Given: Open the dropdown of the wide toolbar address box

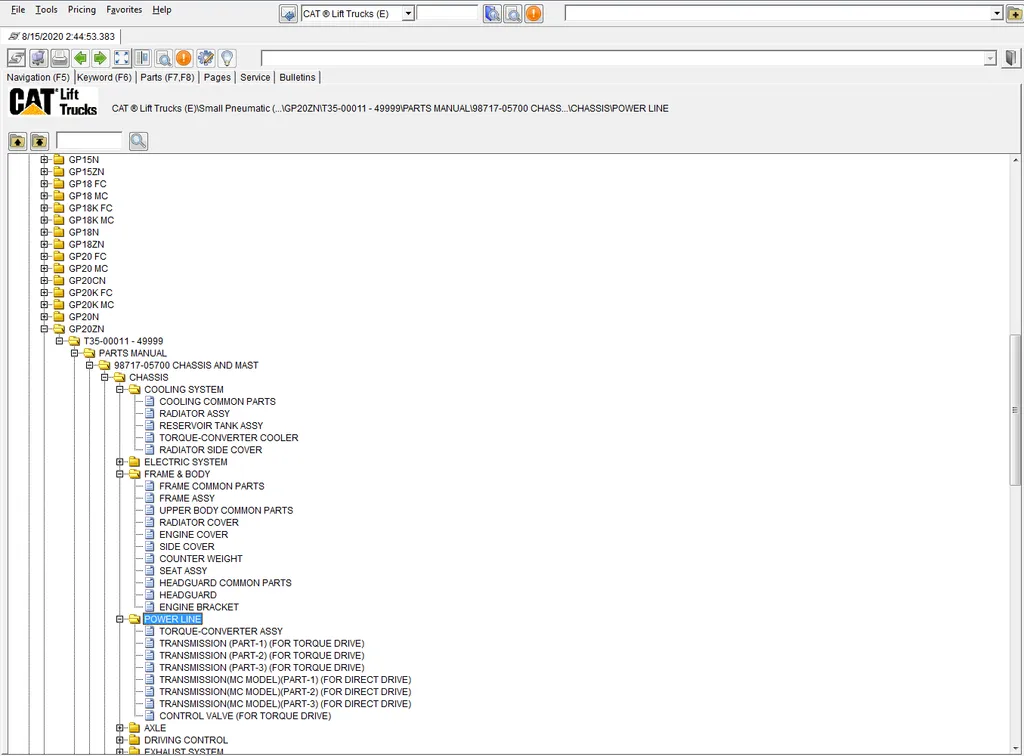Looking at the screenshot, I should 990,59.
